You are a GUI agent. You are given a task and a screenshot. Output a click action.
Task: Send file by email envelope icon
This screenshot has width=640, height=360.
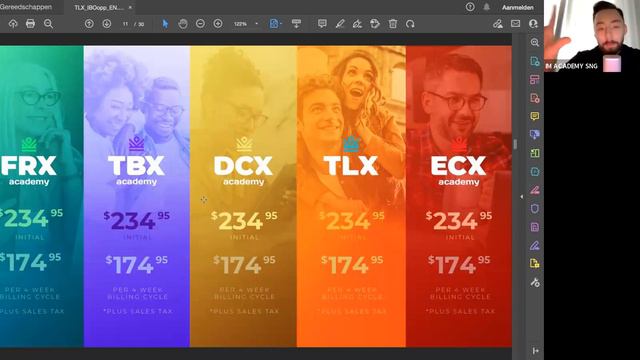point(516,24)
